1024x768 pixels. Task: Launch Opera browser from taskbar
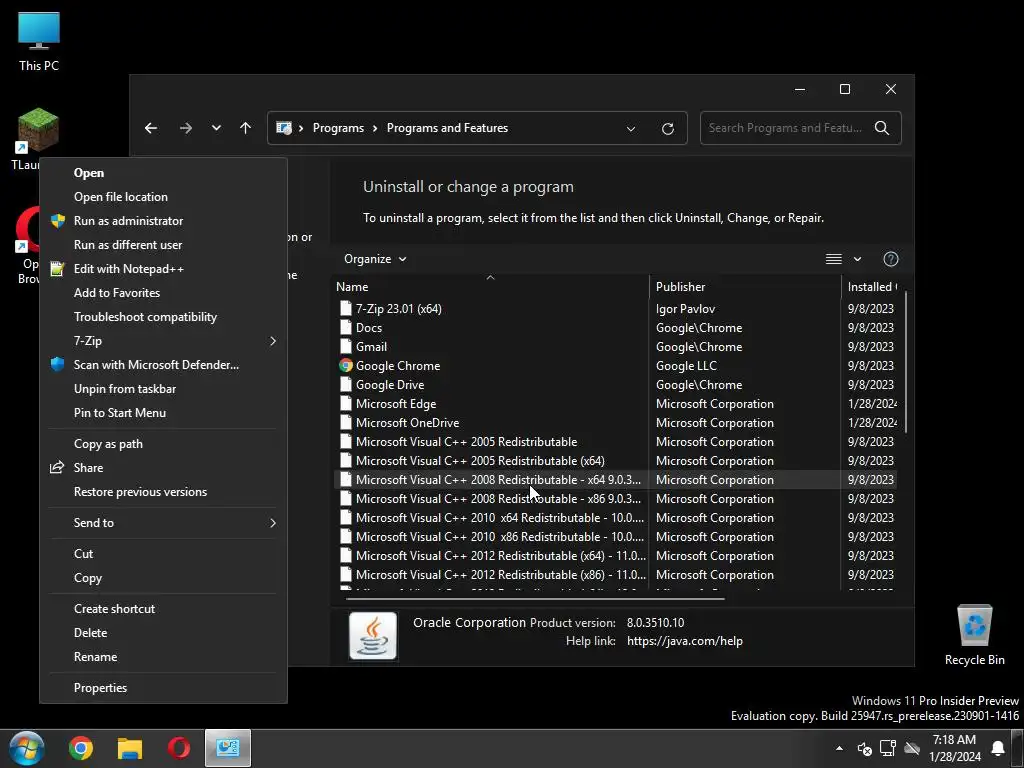click(x=179, y=748)
